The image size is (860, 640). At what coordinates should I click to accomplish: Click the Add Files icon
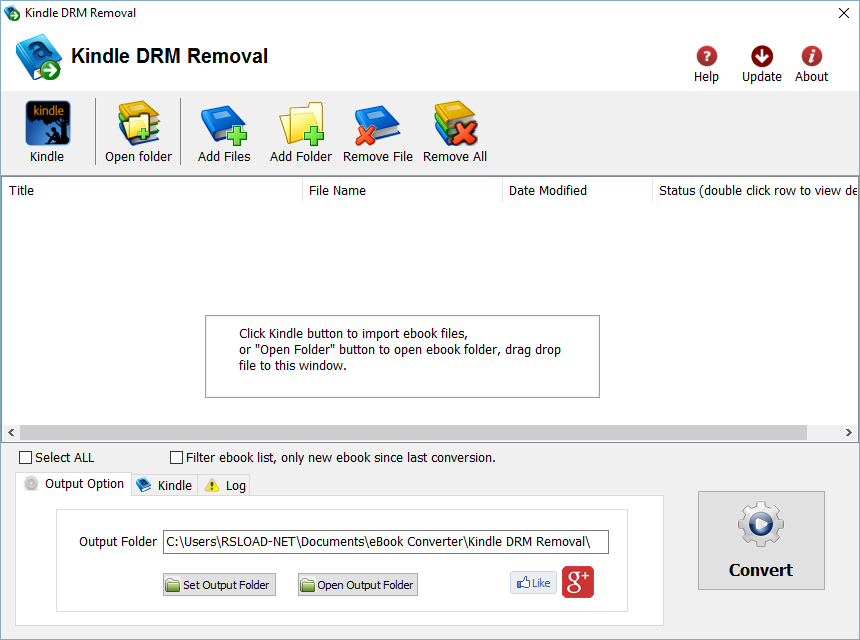[x=224, y=124]
